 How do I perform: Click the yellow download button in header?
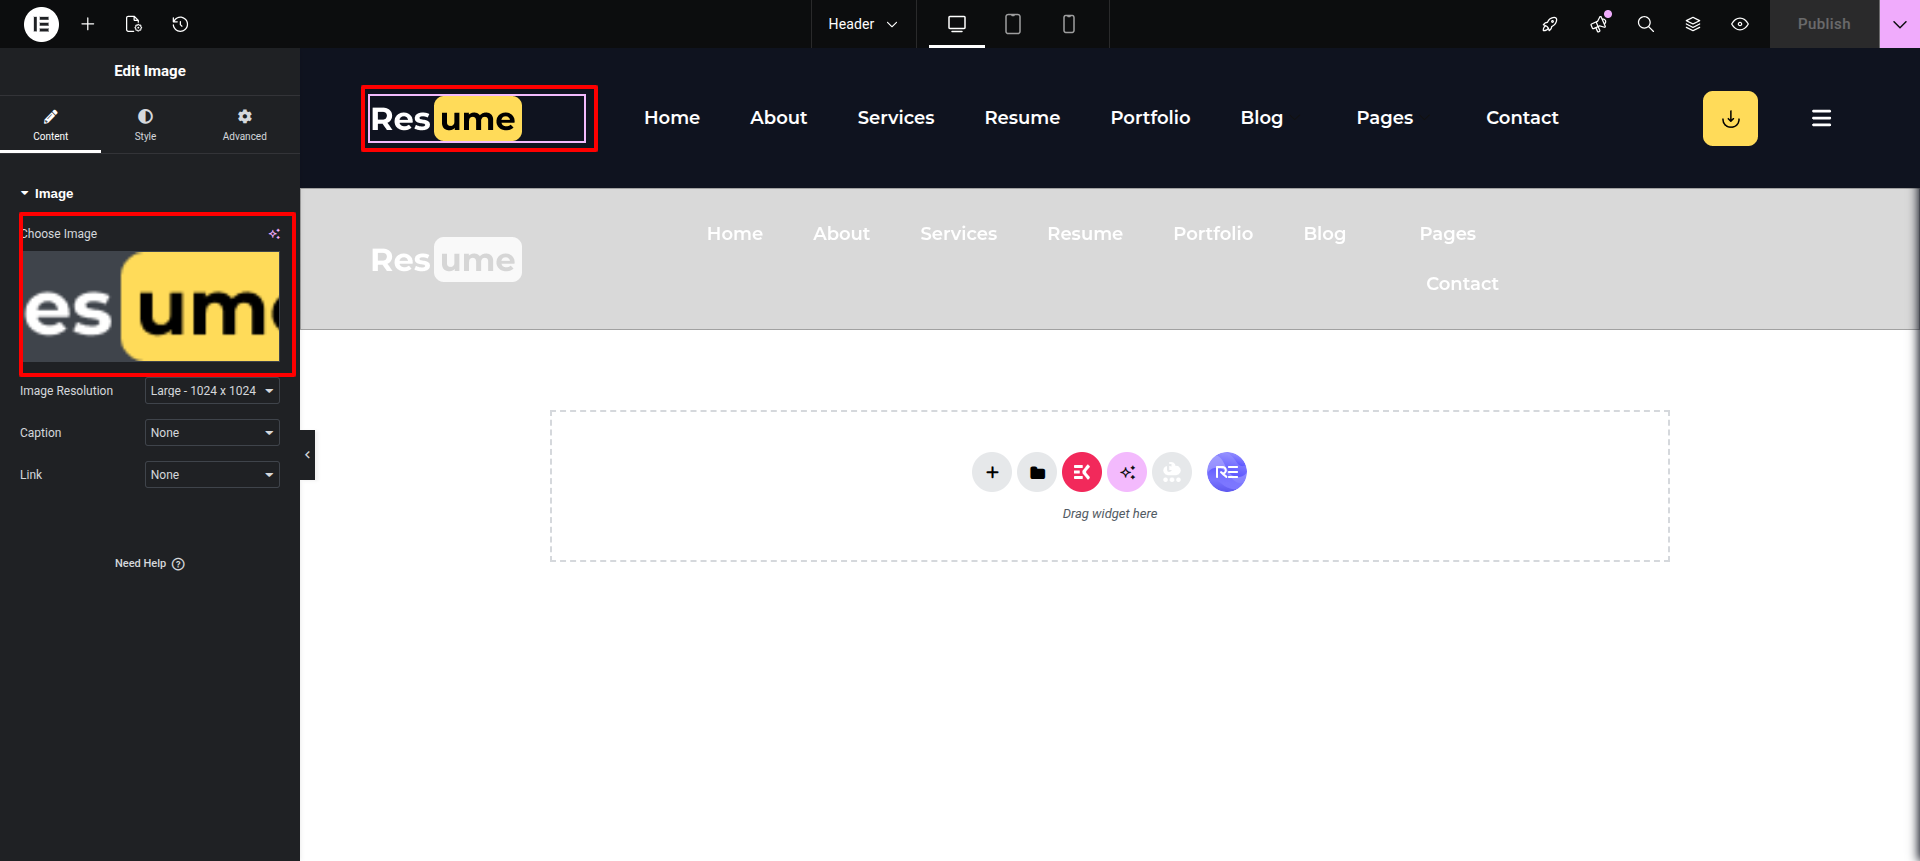pos(1730,119)
